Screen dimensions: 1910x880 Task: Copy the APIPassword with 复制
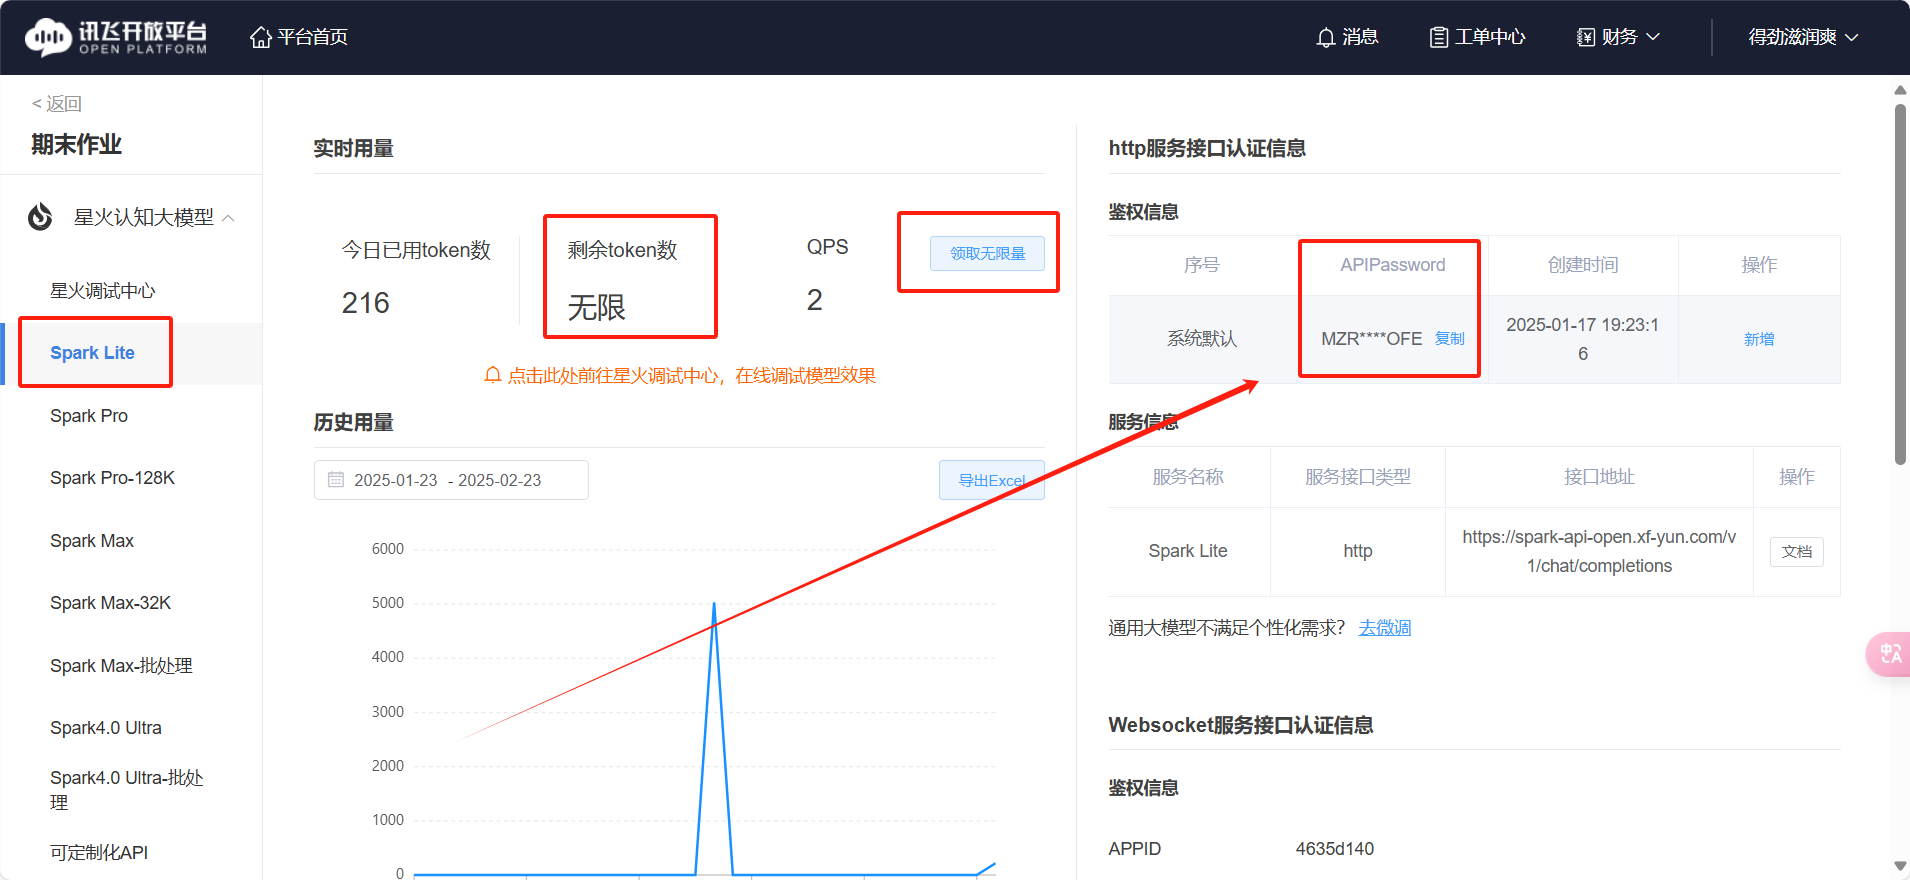1449,338
